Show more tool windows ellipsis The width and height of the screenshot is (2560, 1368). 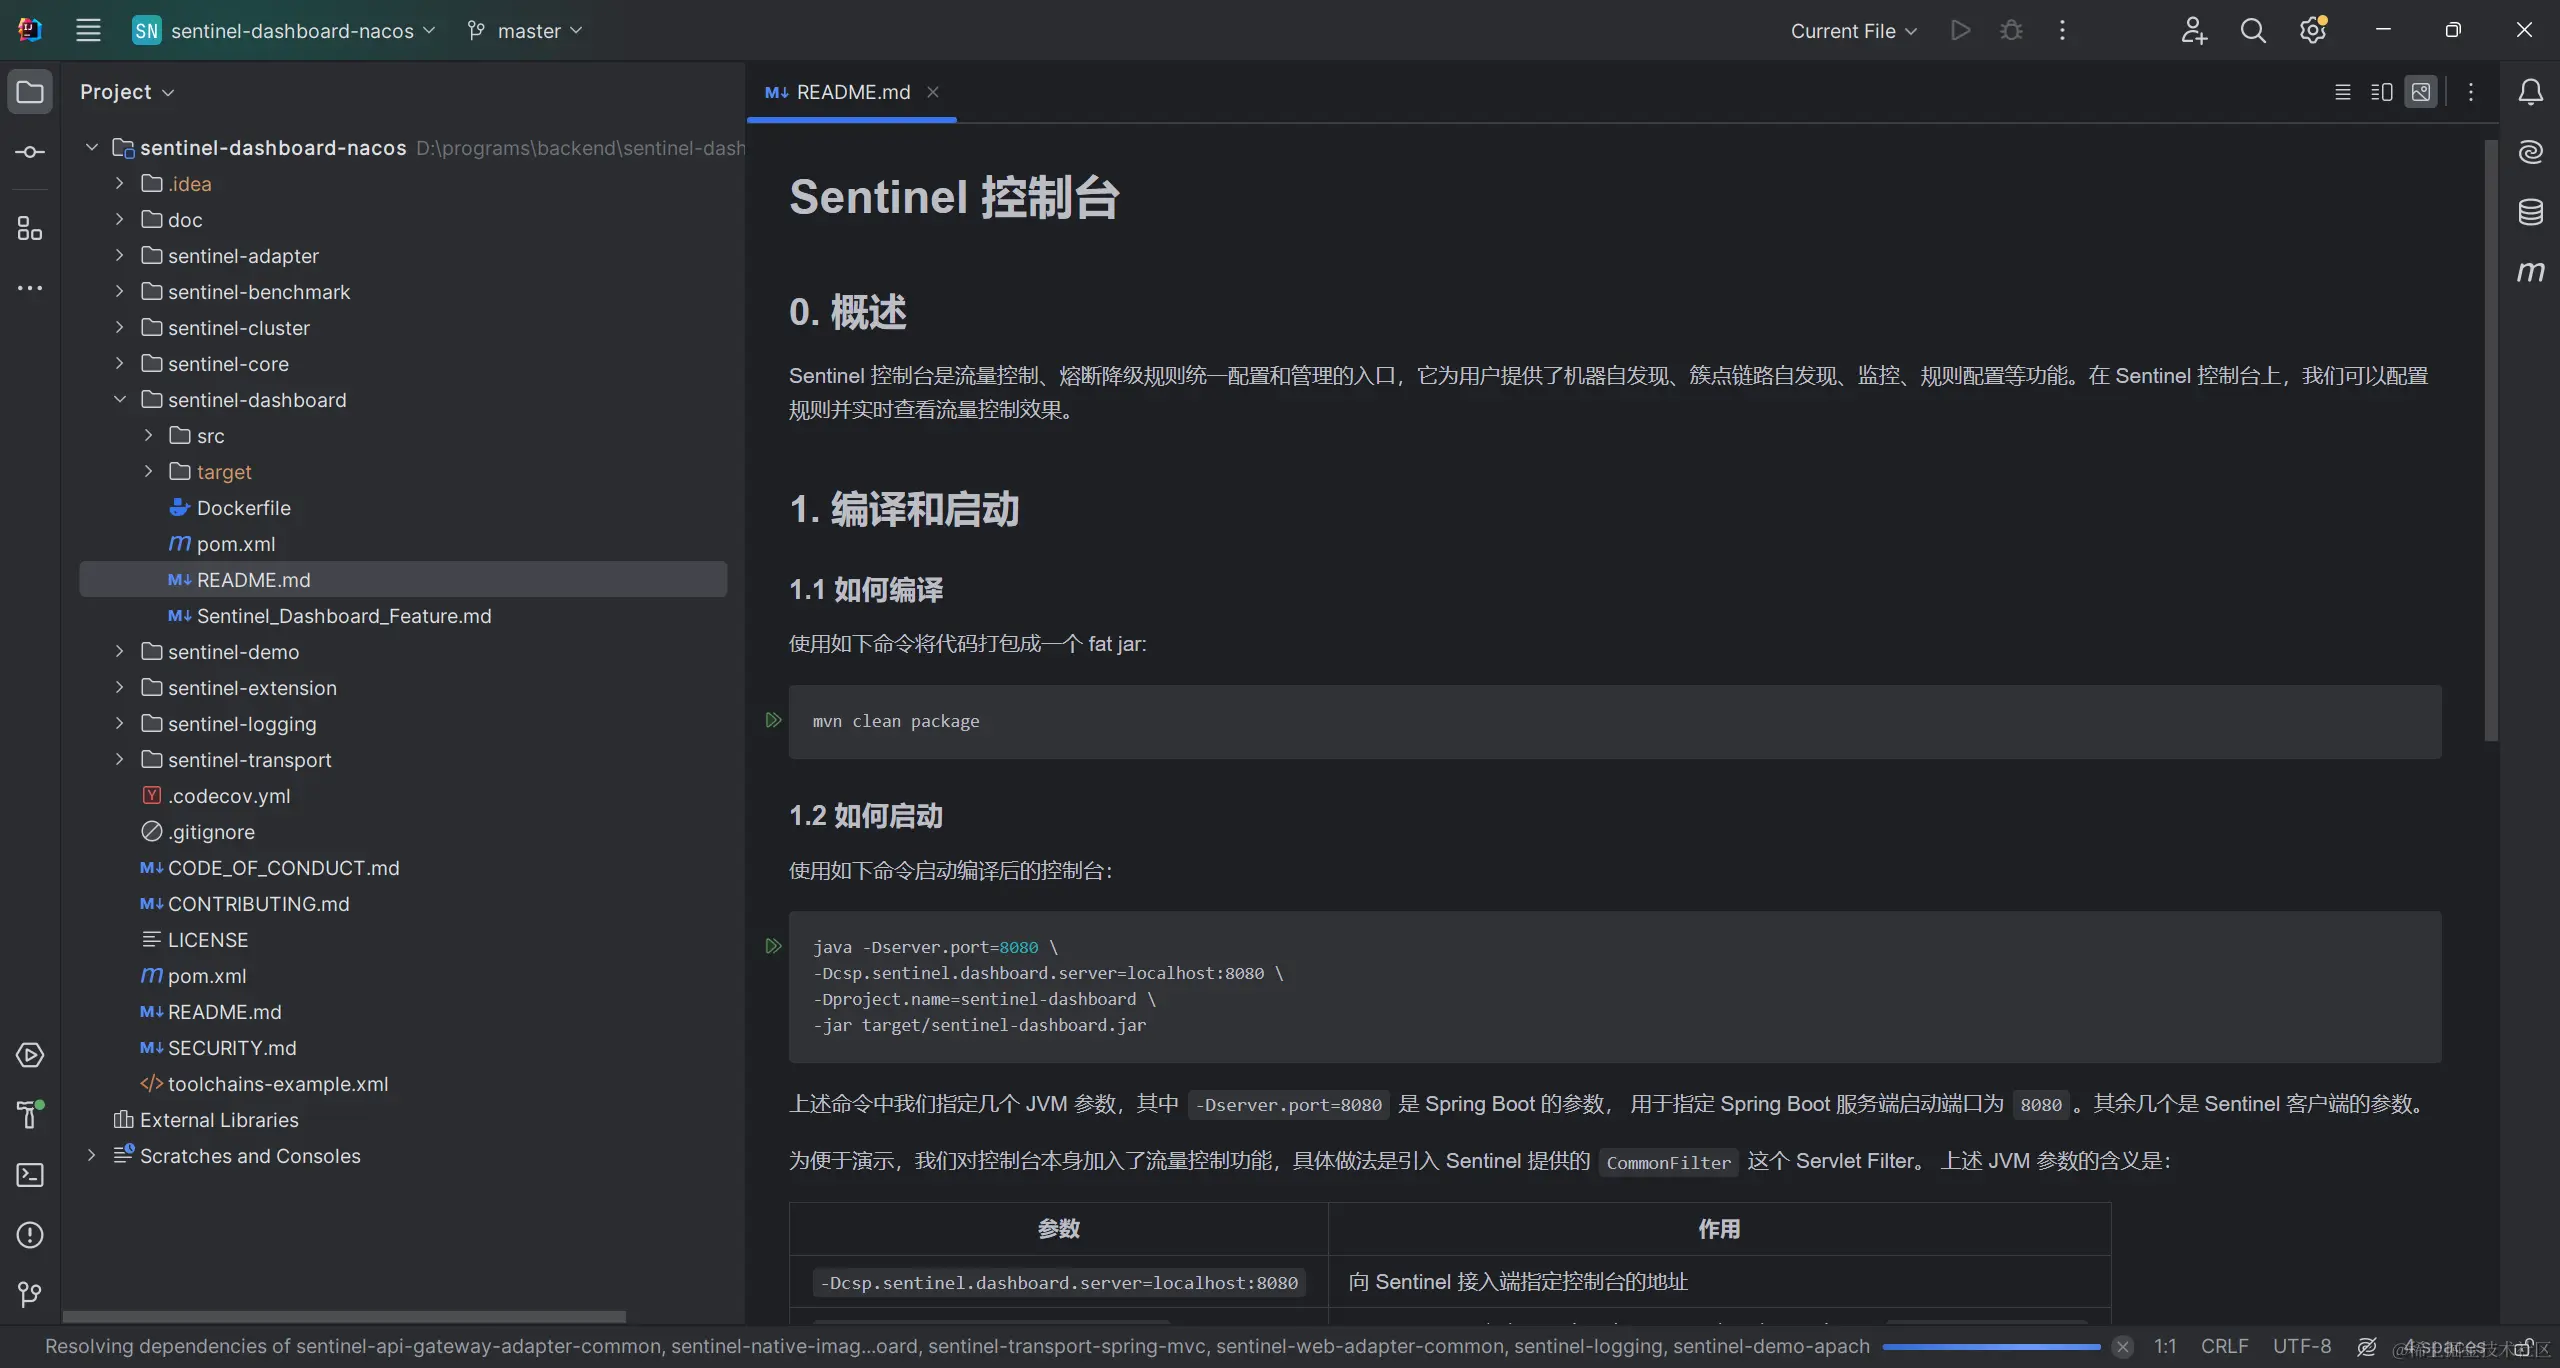(x=30, y=288)
